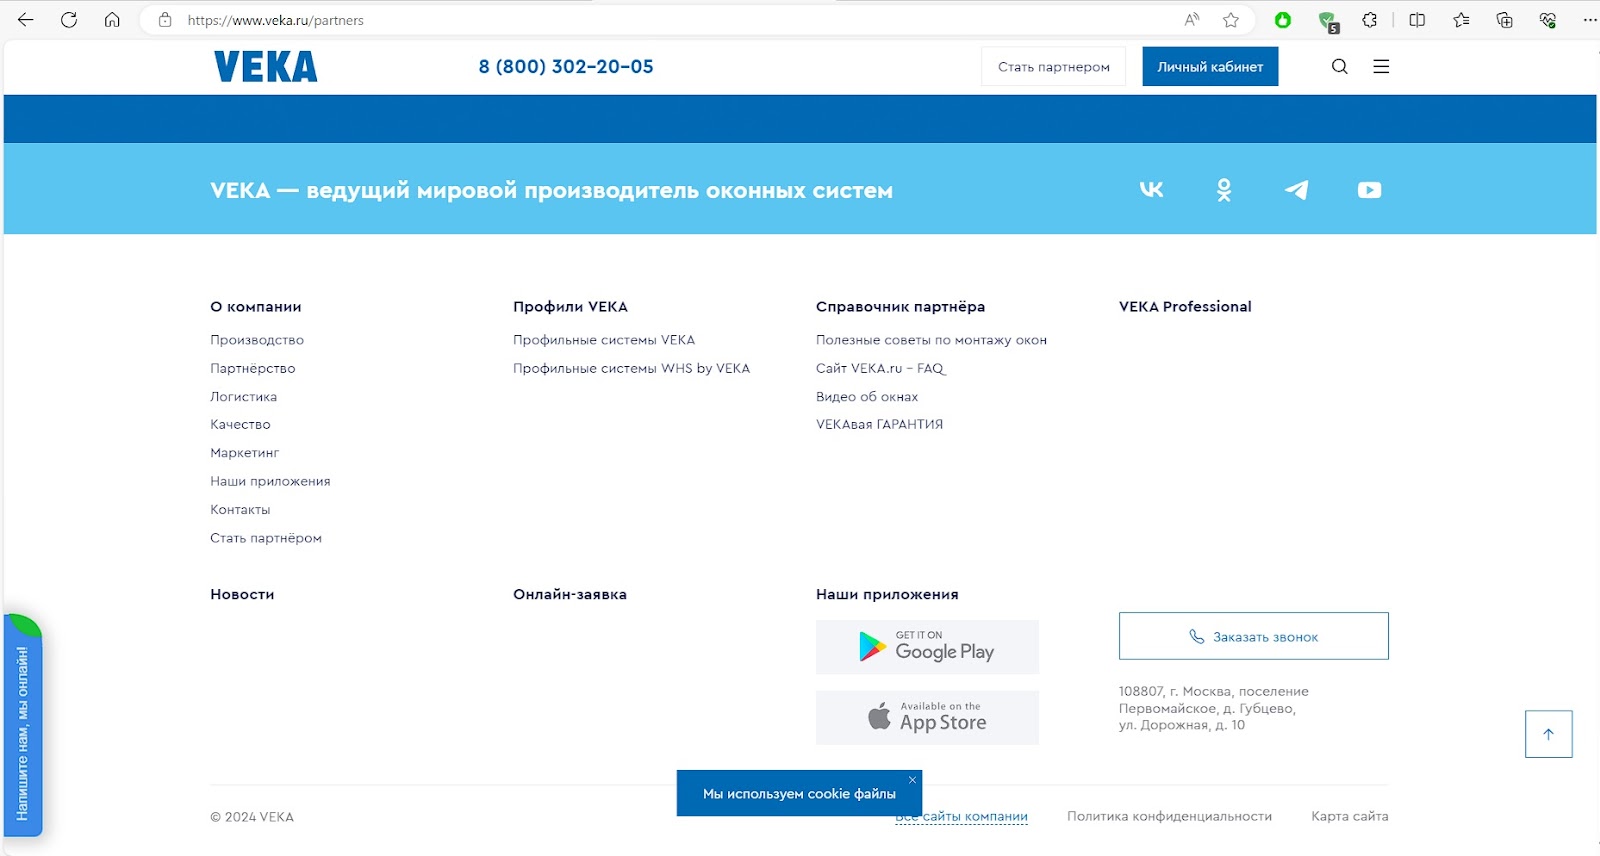Open the Collections icon
The height and width of the screenshot is (856, 1600).
[1504, 20]
